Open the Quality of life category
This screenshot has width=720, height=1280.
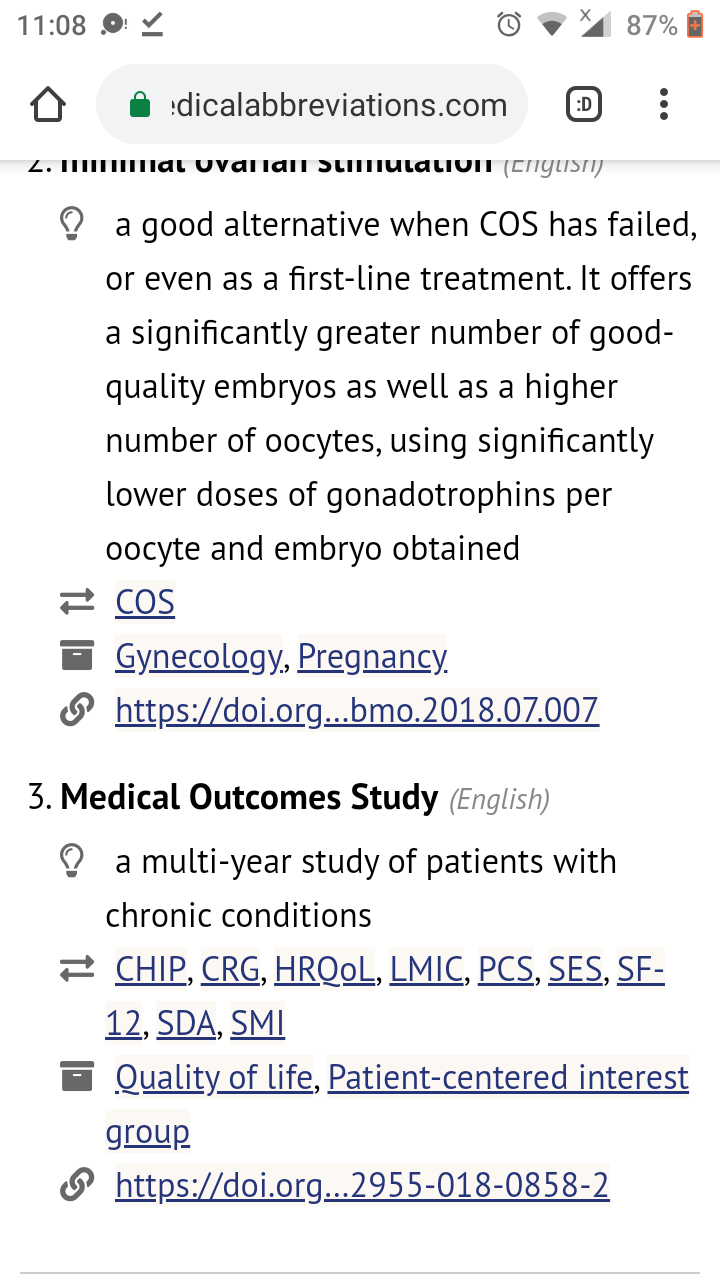pos(214,1077)
